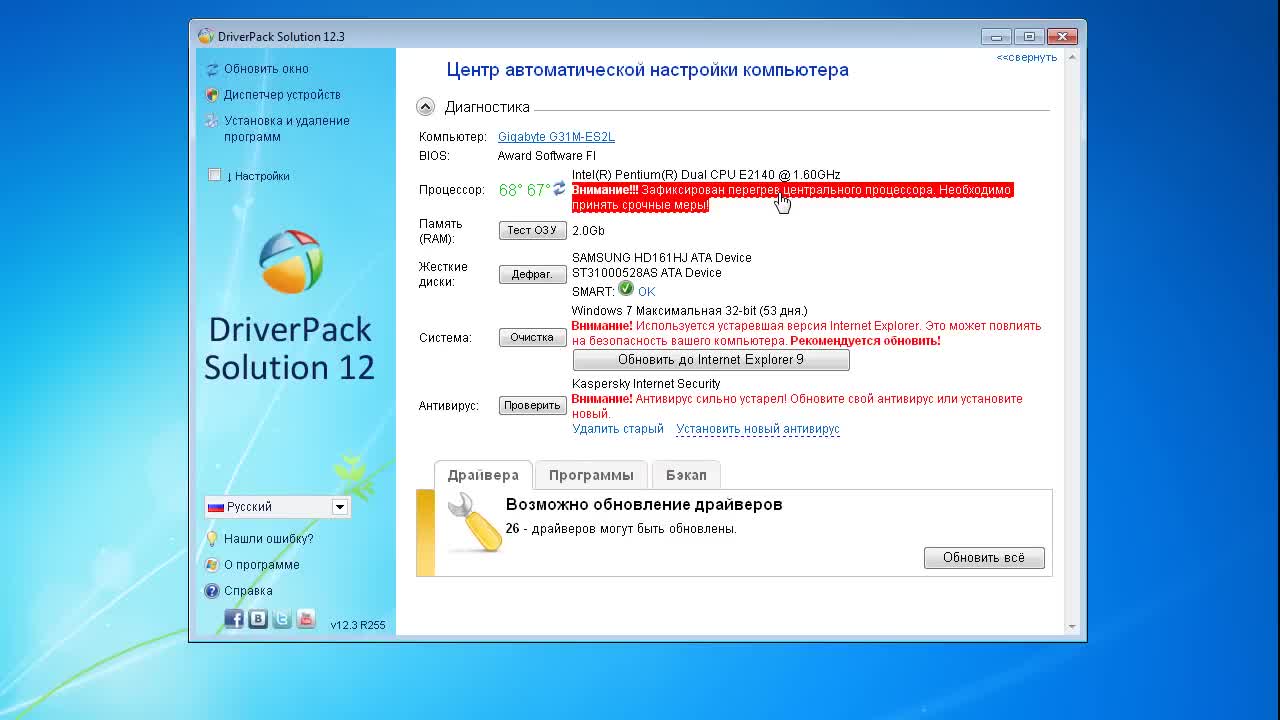Close the DriverPack Solution window
1280x720 pixels.
point(1062,37)
